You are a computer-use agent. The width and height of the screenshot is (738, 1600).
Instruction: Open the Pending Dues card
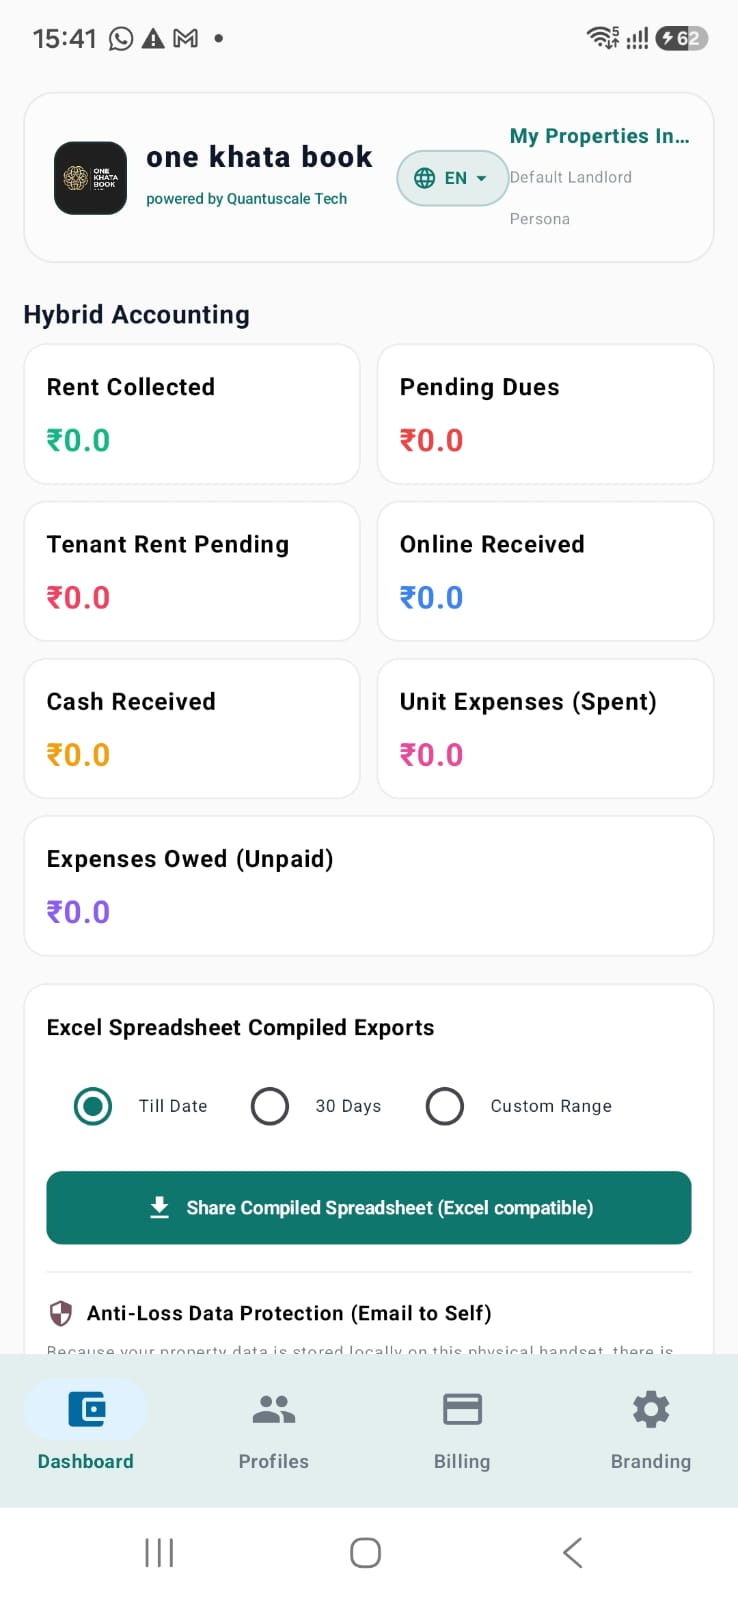545,414
